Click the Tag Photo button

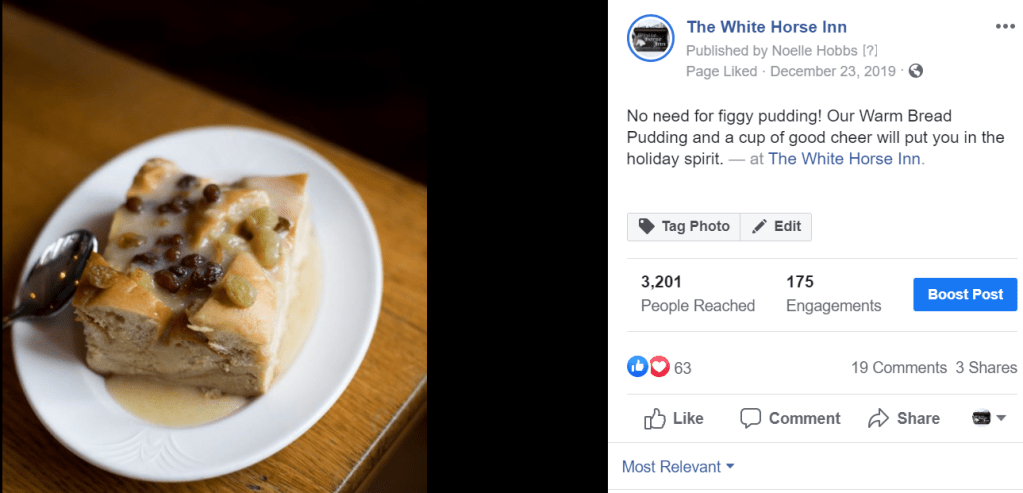tap(684, 226)
